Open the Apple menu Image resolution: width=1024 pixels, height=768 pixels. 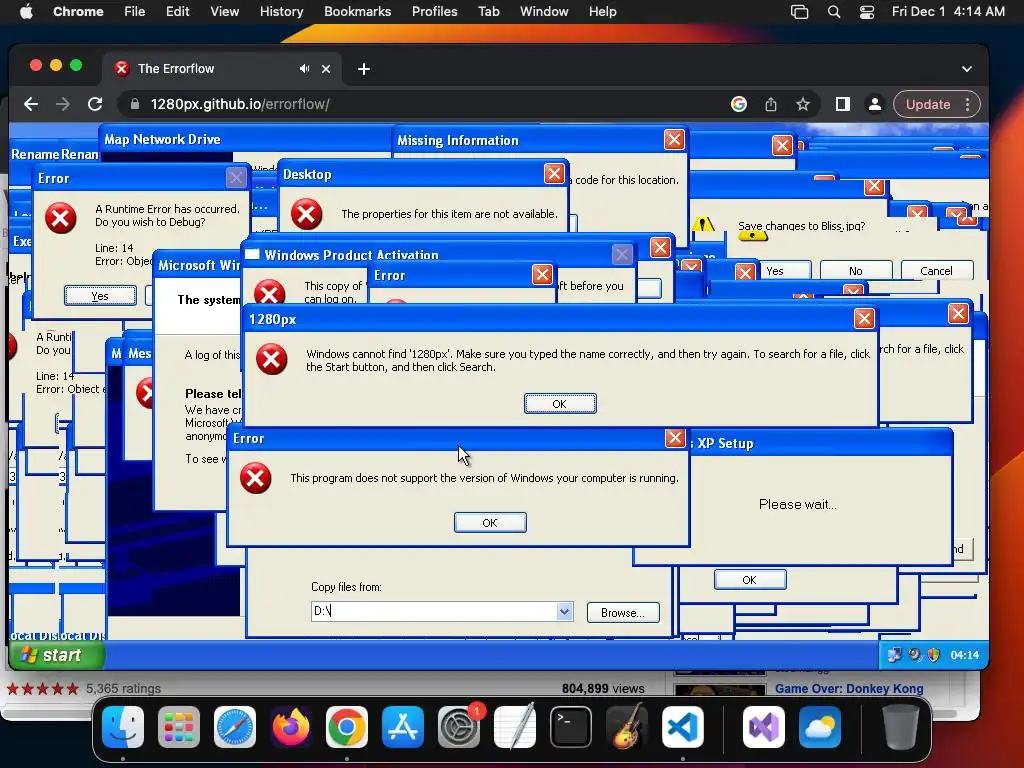point(26,12)
